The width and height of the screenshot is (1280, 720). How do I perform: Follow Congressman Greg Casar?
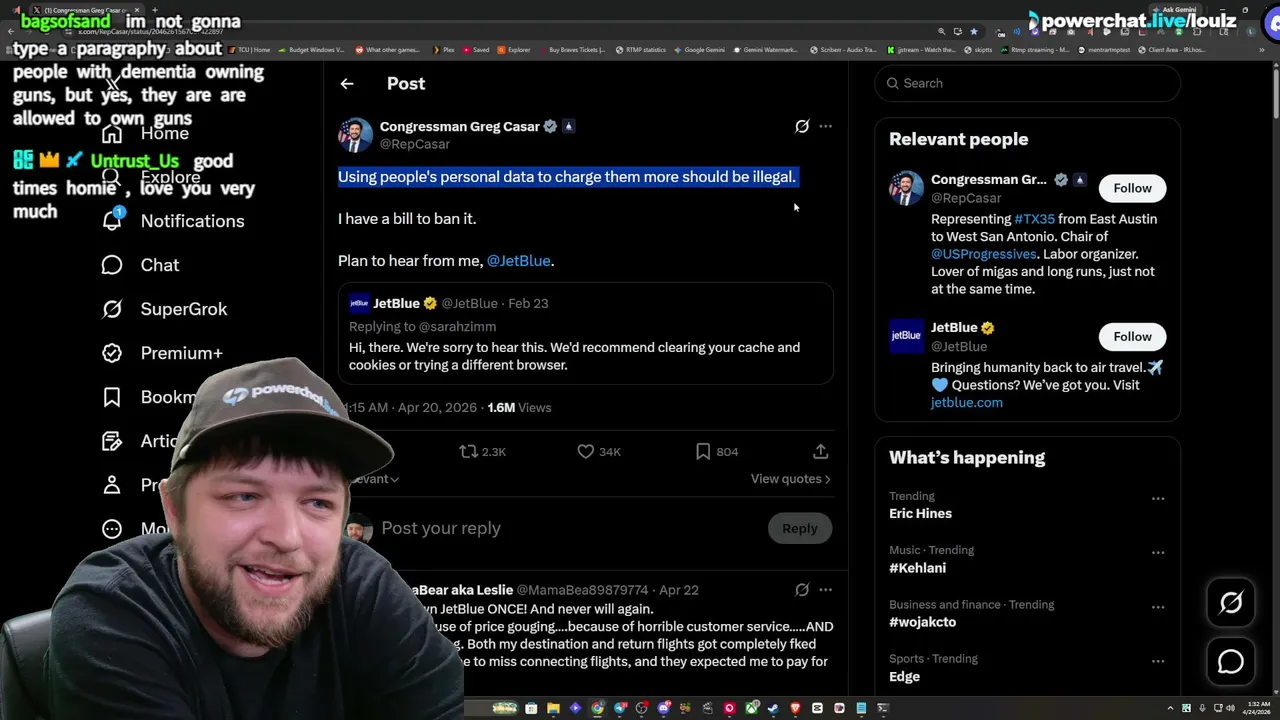1132,188
